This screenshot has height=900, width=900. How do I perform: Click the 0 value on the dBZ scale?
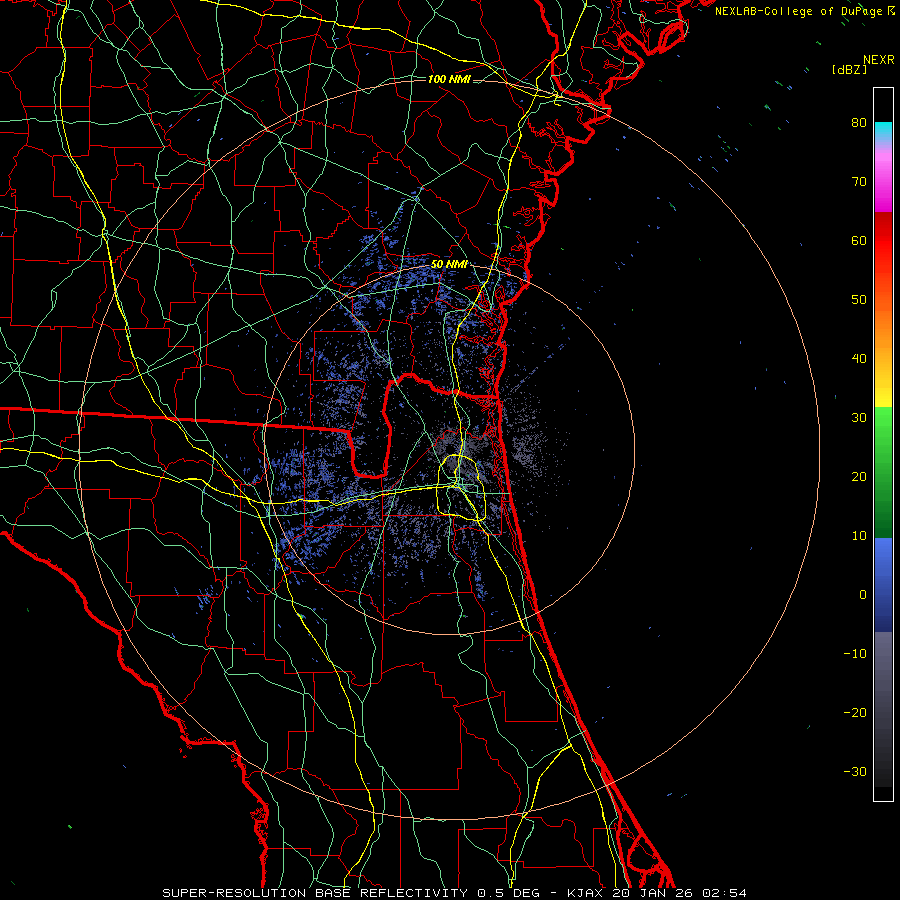point(863,595)
